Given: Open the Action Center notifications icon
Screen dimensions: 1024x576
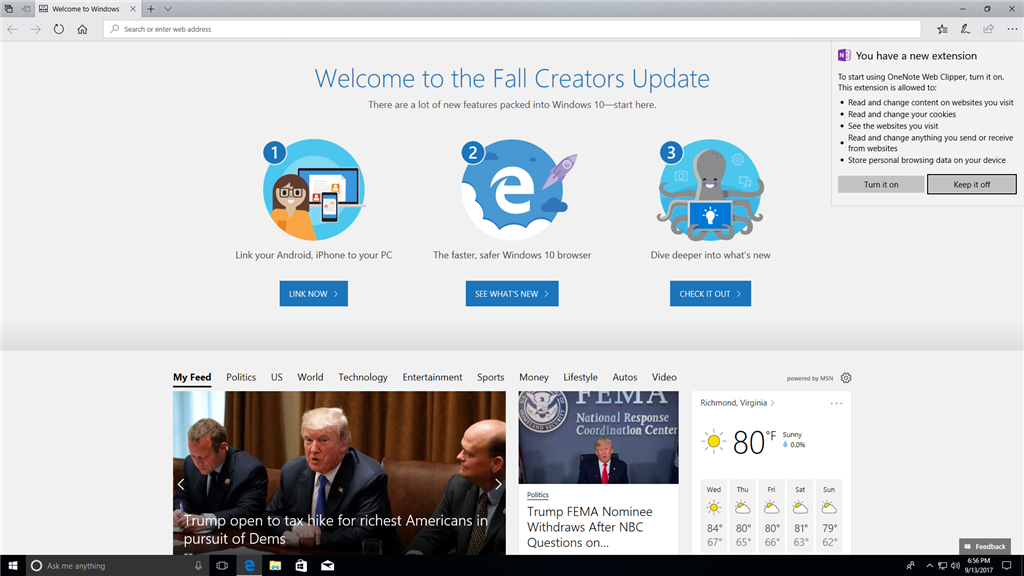Looking at the screenshot, I should (1006, 566).
